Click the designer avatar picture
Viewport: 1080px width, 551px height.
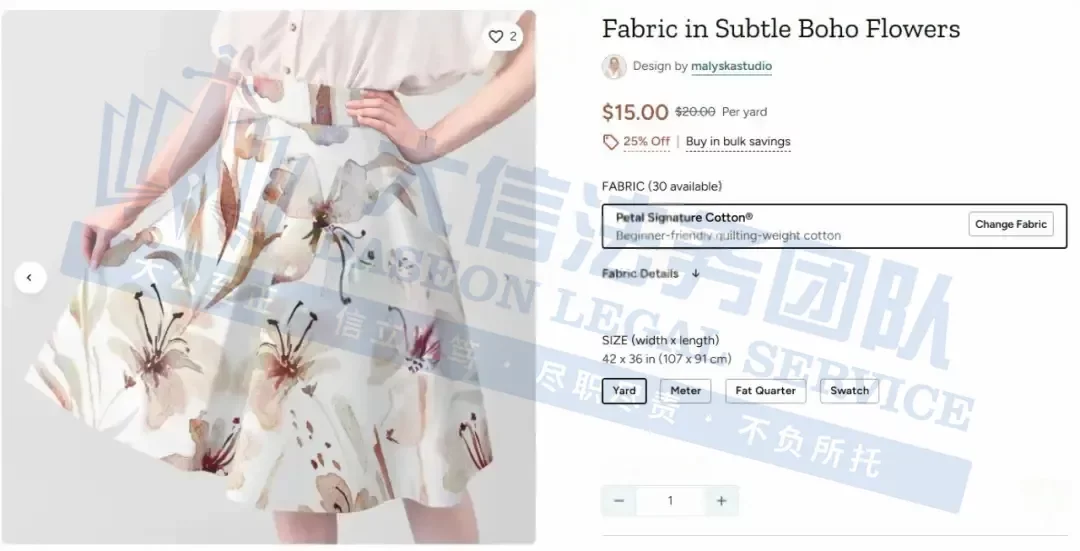click(x=614, y=66)
